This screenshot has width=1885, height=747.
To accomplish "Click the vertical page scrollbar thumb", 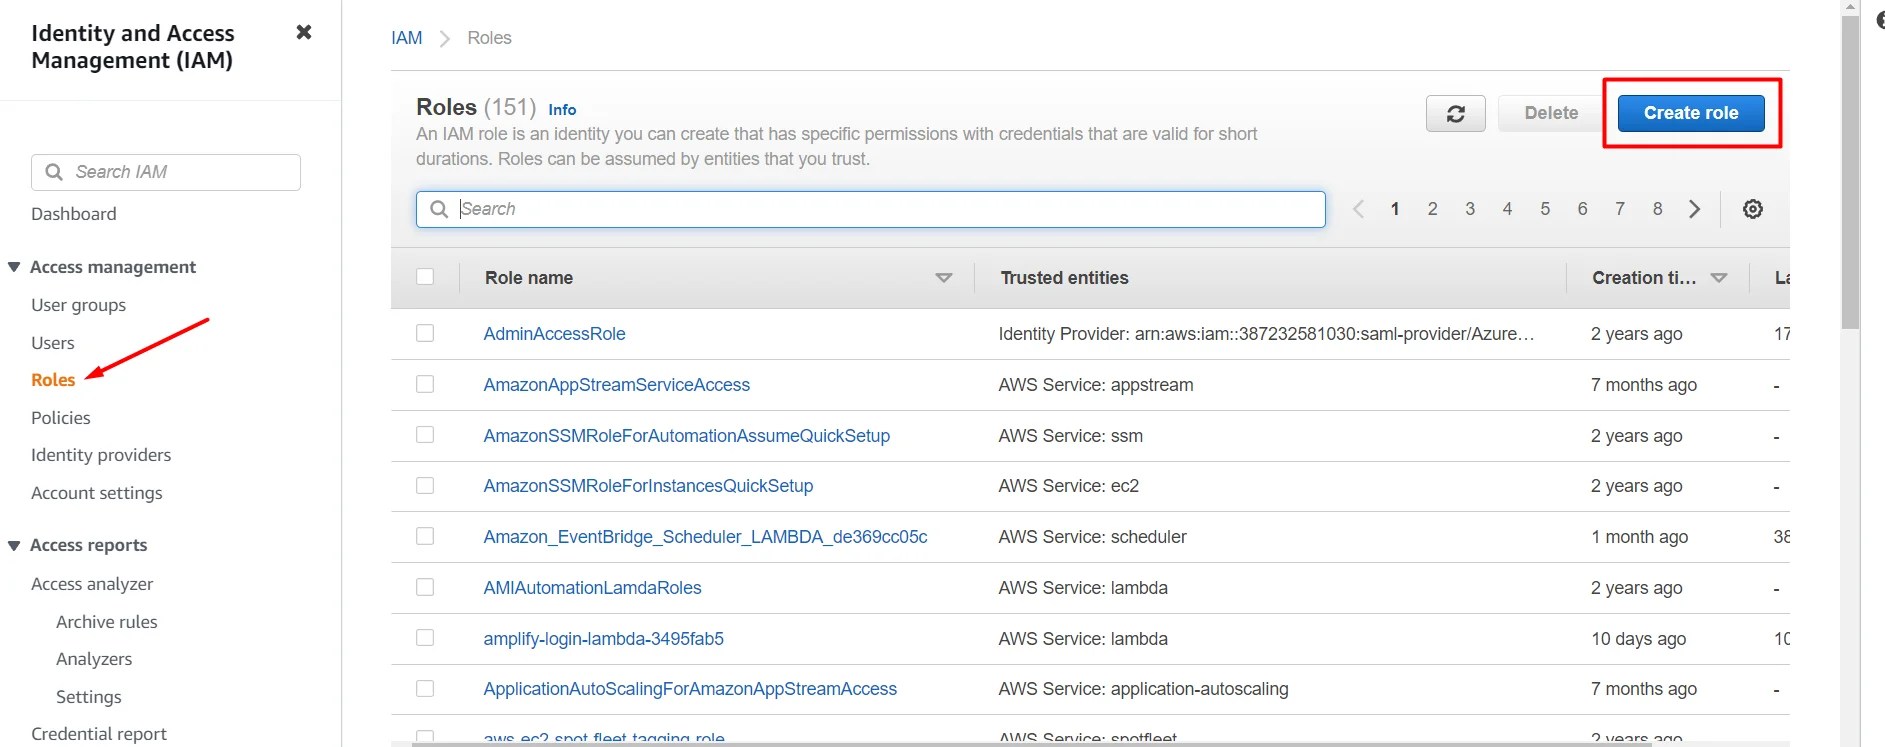I will click(x=1850, y=170).
